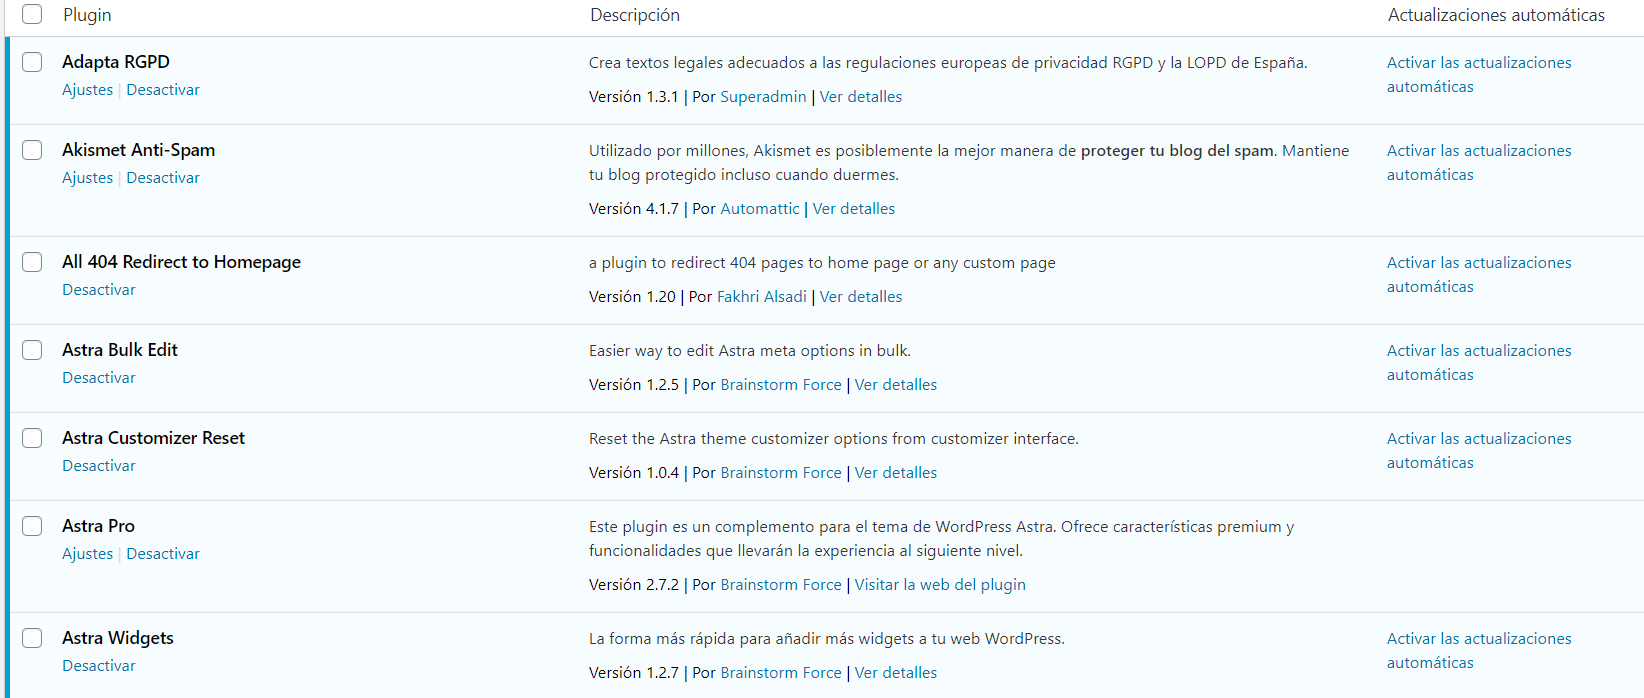
Task: Click the Akismet Anti-Spam plugin name
Action: pos(138,150)
